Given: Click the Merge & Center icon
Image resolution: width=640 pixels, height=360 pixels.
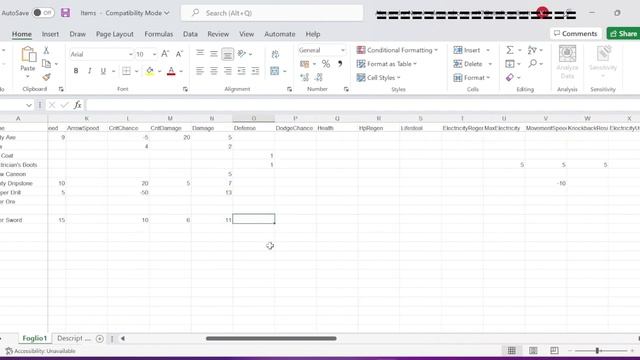Looking at the screenshot, I should [275, 71].
